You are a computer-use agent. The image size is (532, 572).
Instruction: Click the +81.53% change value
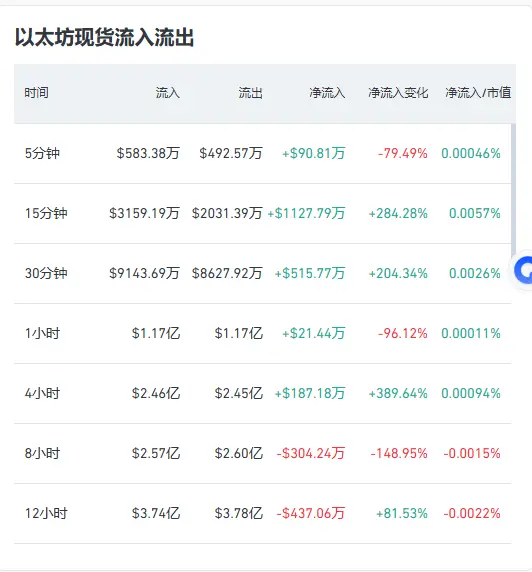click(x=402, y=514)
